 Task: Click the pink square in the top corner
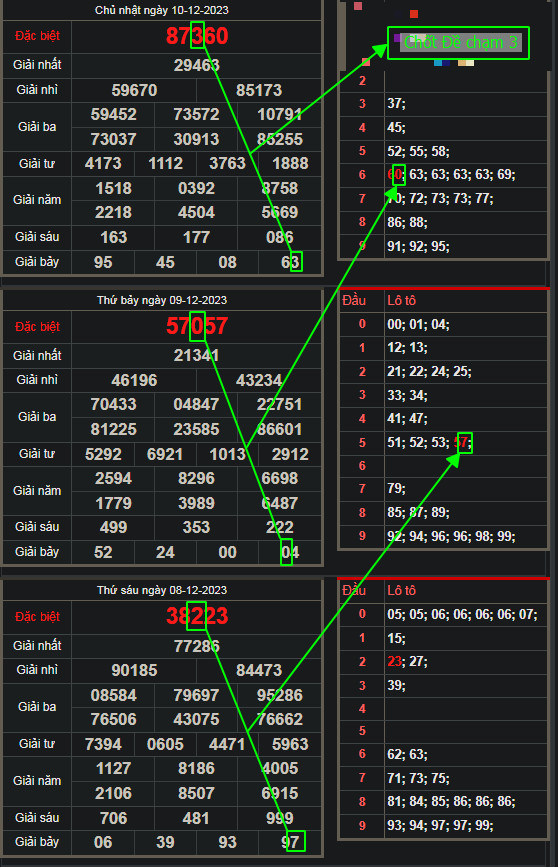[x=358, y=6]
